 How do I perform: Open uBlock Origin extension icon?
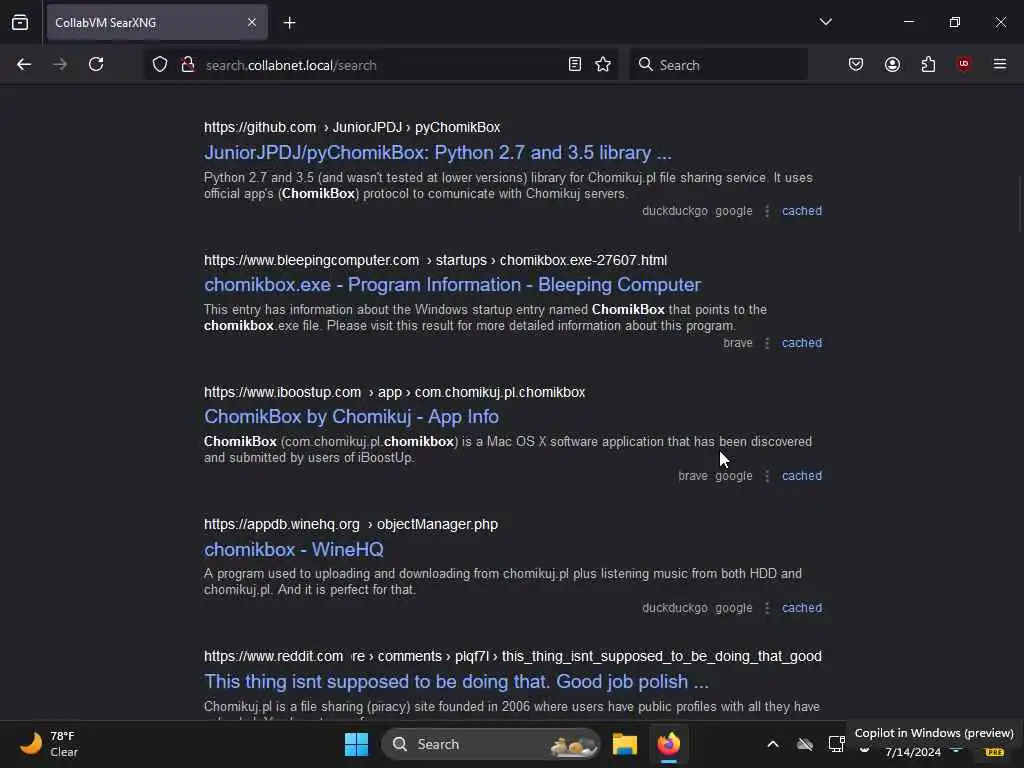[x=964, y=64]
